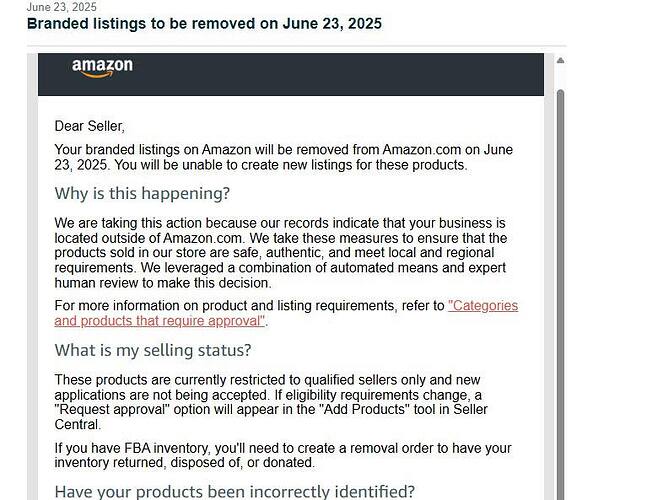Click the scrollbar track above the thumb

tap(560, 77)
